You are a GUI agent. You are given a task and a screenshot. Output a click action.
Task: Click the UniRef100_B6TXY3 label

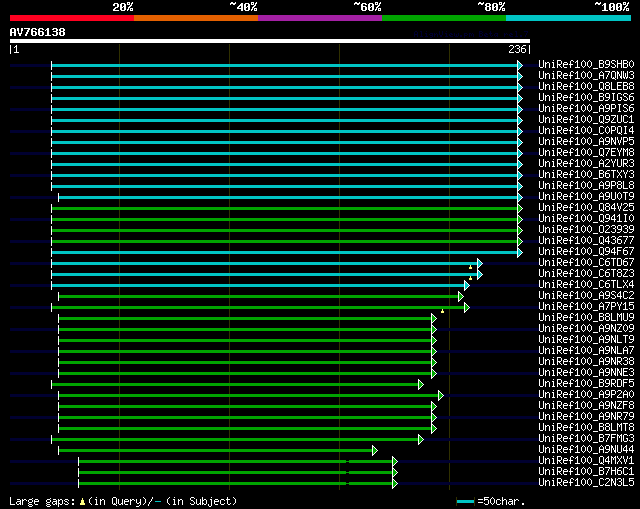click(x=586, y=175)
